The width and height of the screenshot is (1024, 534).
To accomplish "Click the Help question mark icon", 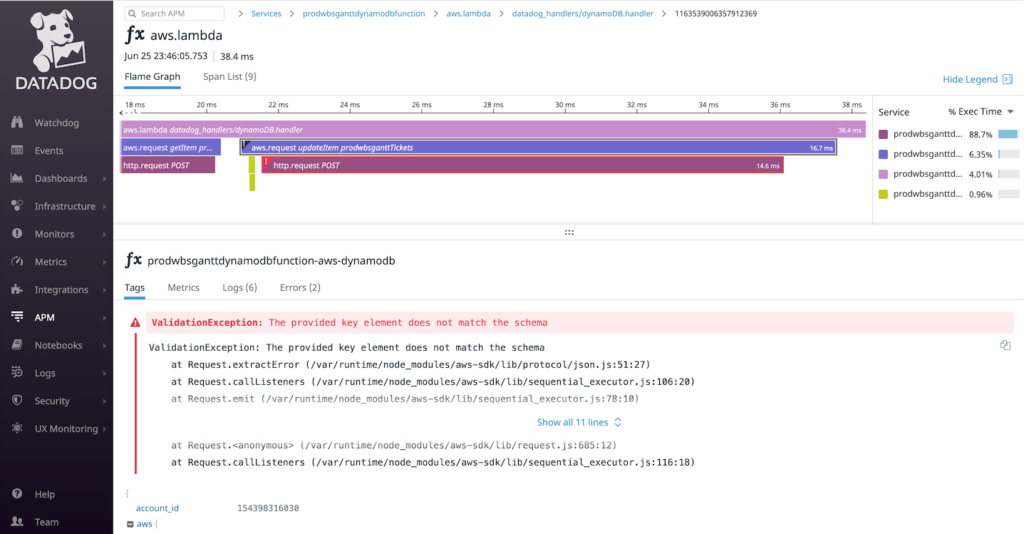I will point(17,494).
